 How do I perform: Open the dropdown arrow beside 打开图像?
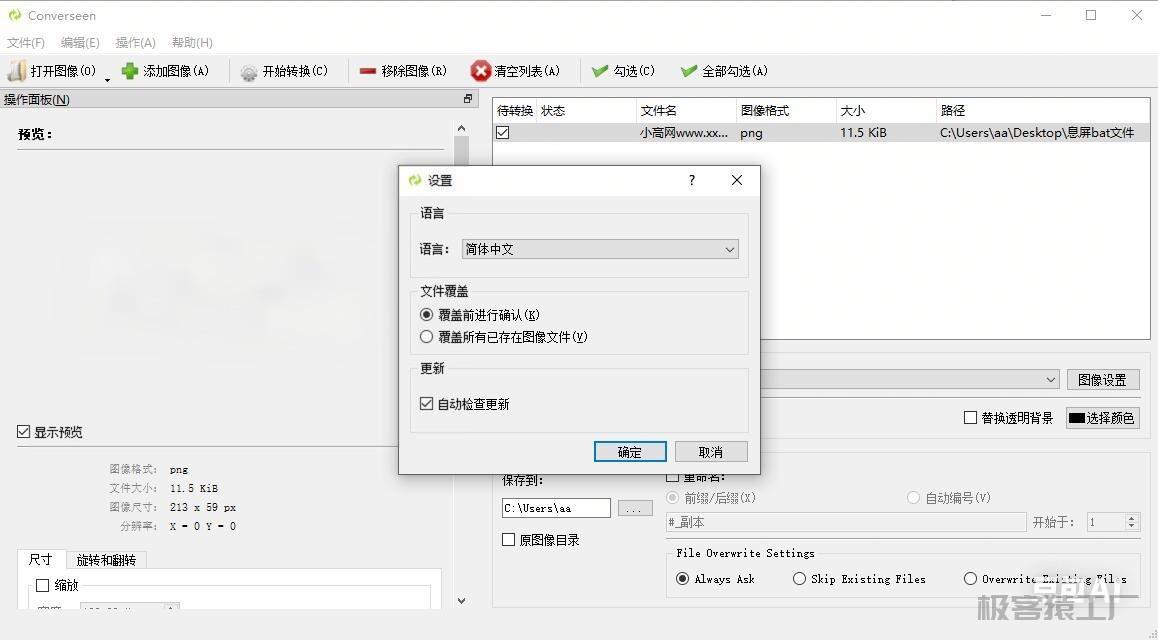pos(107,79)
